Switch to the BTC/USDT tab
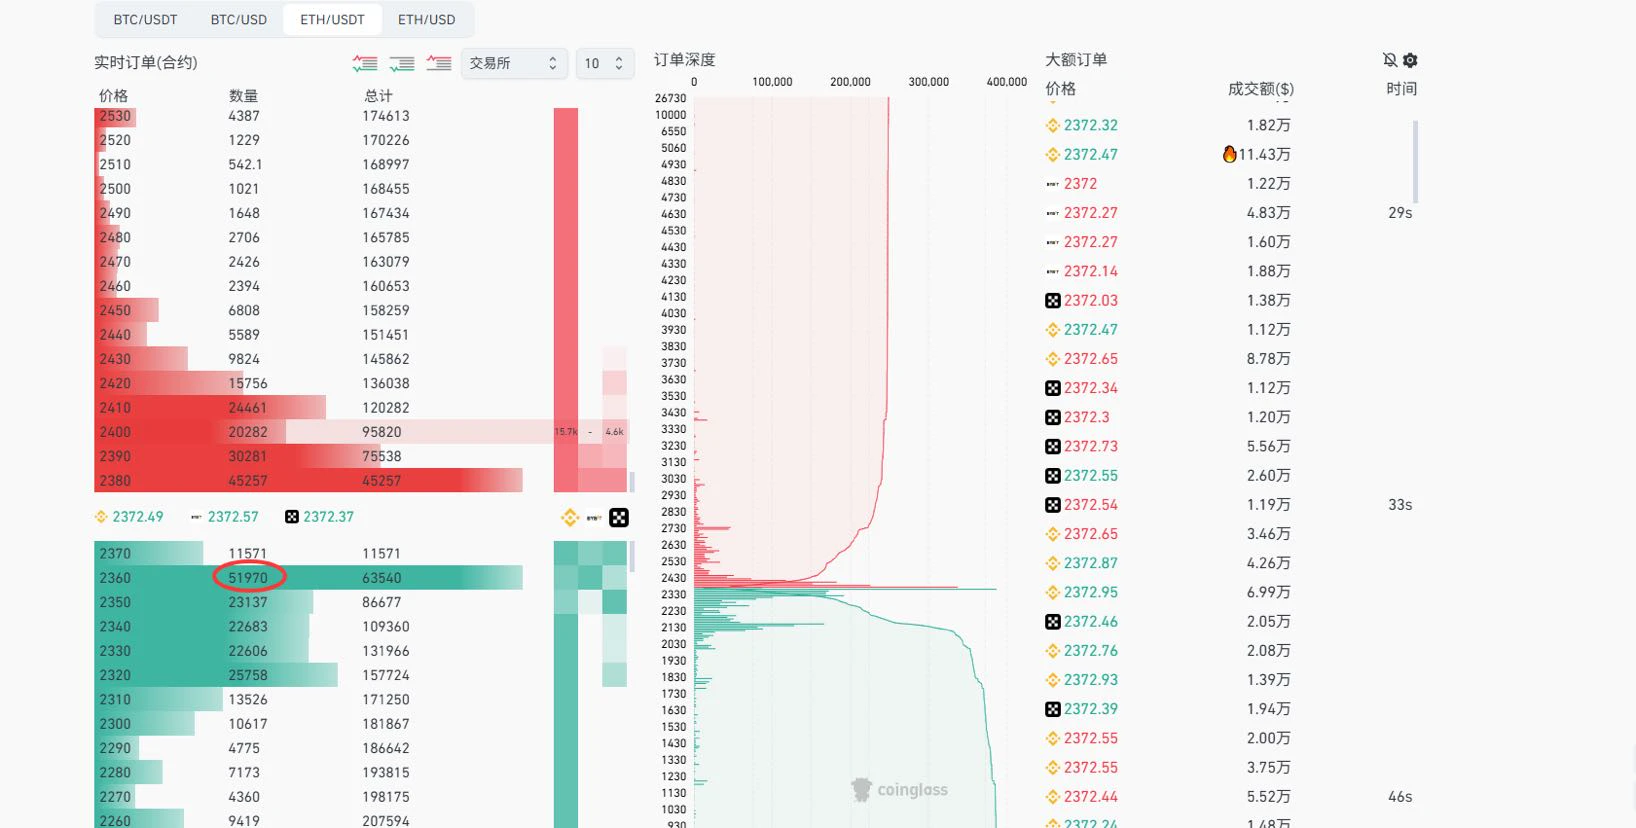Screen dimensions: 1636x828 point(145,19)
